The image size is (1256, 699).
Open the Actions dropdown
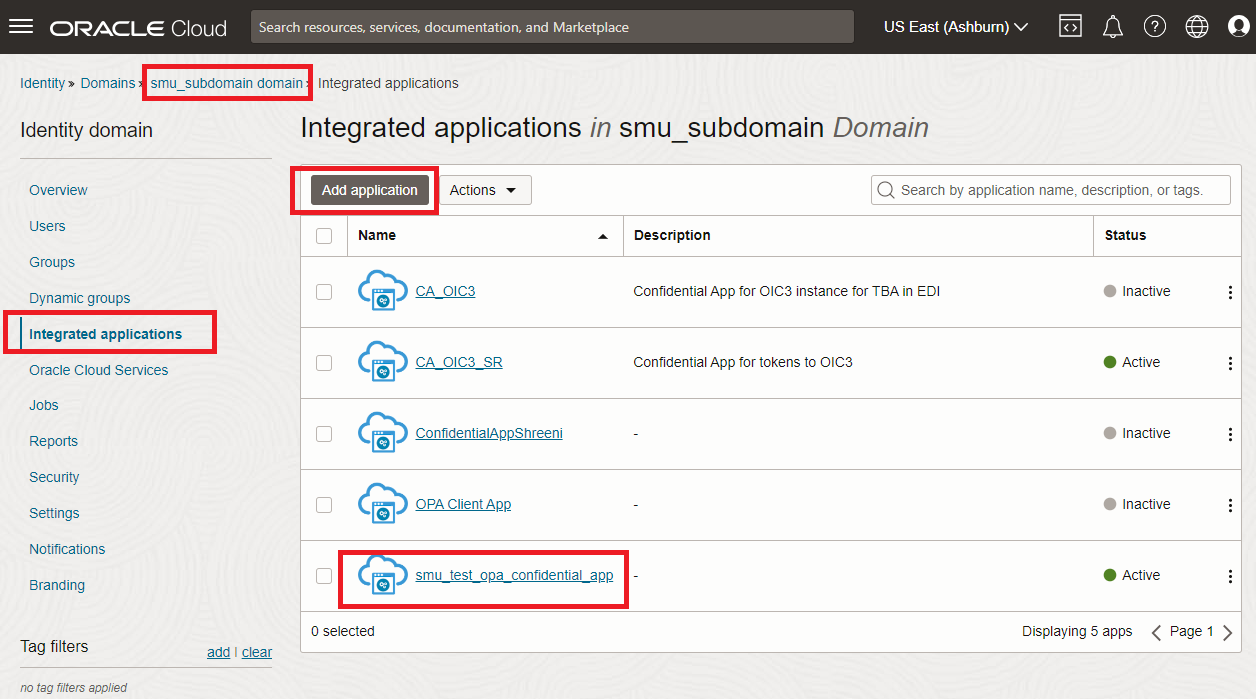pyautogui.click(x=484, y=189)
